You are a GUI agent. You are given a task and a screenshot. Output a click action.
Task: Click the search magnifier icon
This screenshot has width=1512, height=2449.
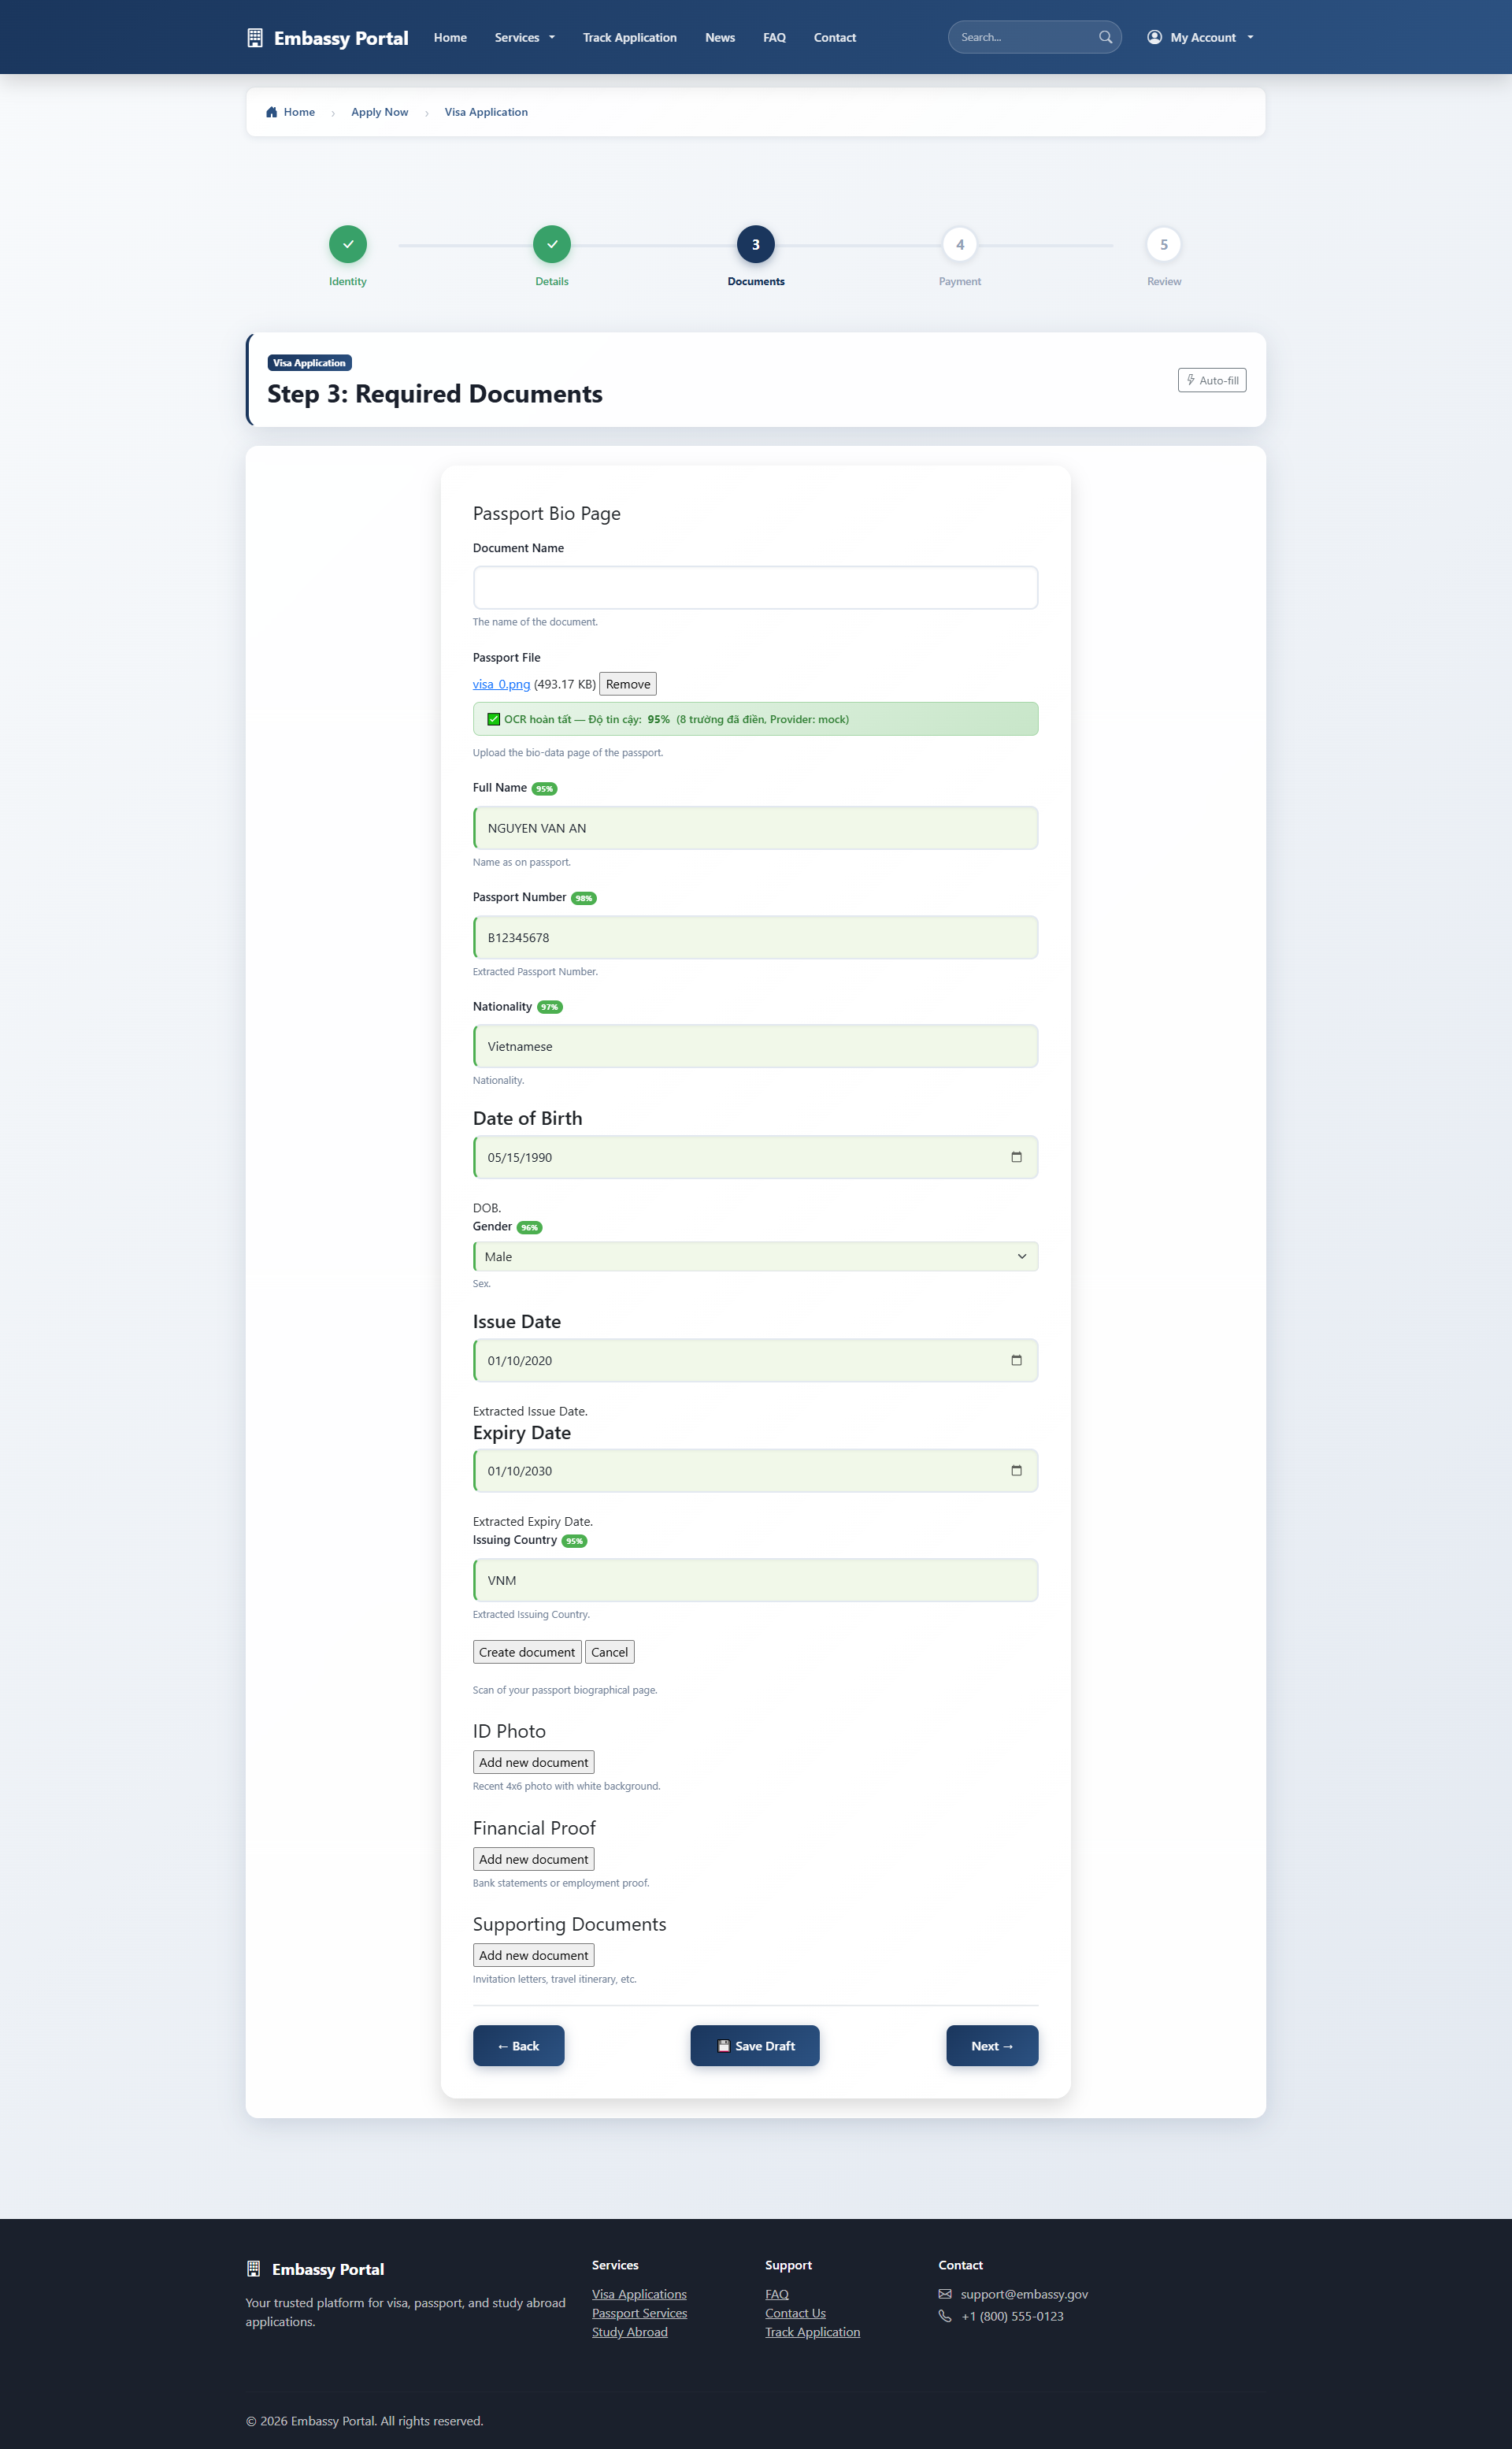tap(1105, 37)
